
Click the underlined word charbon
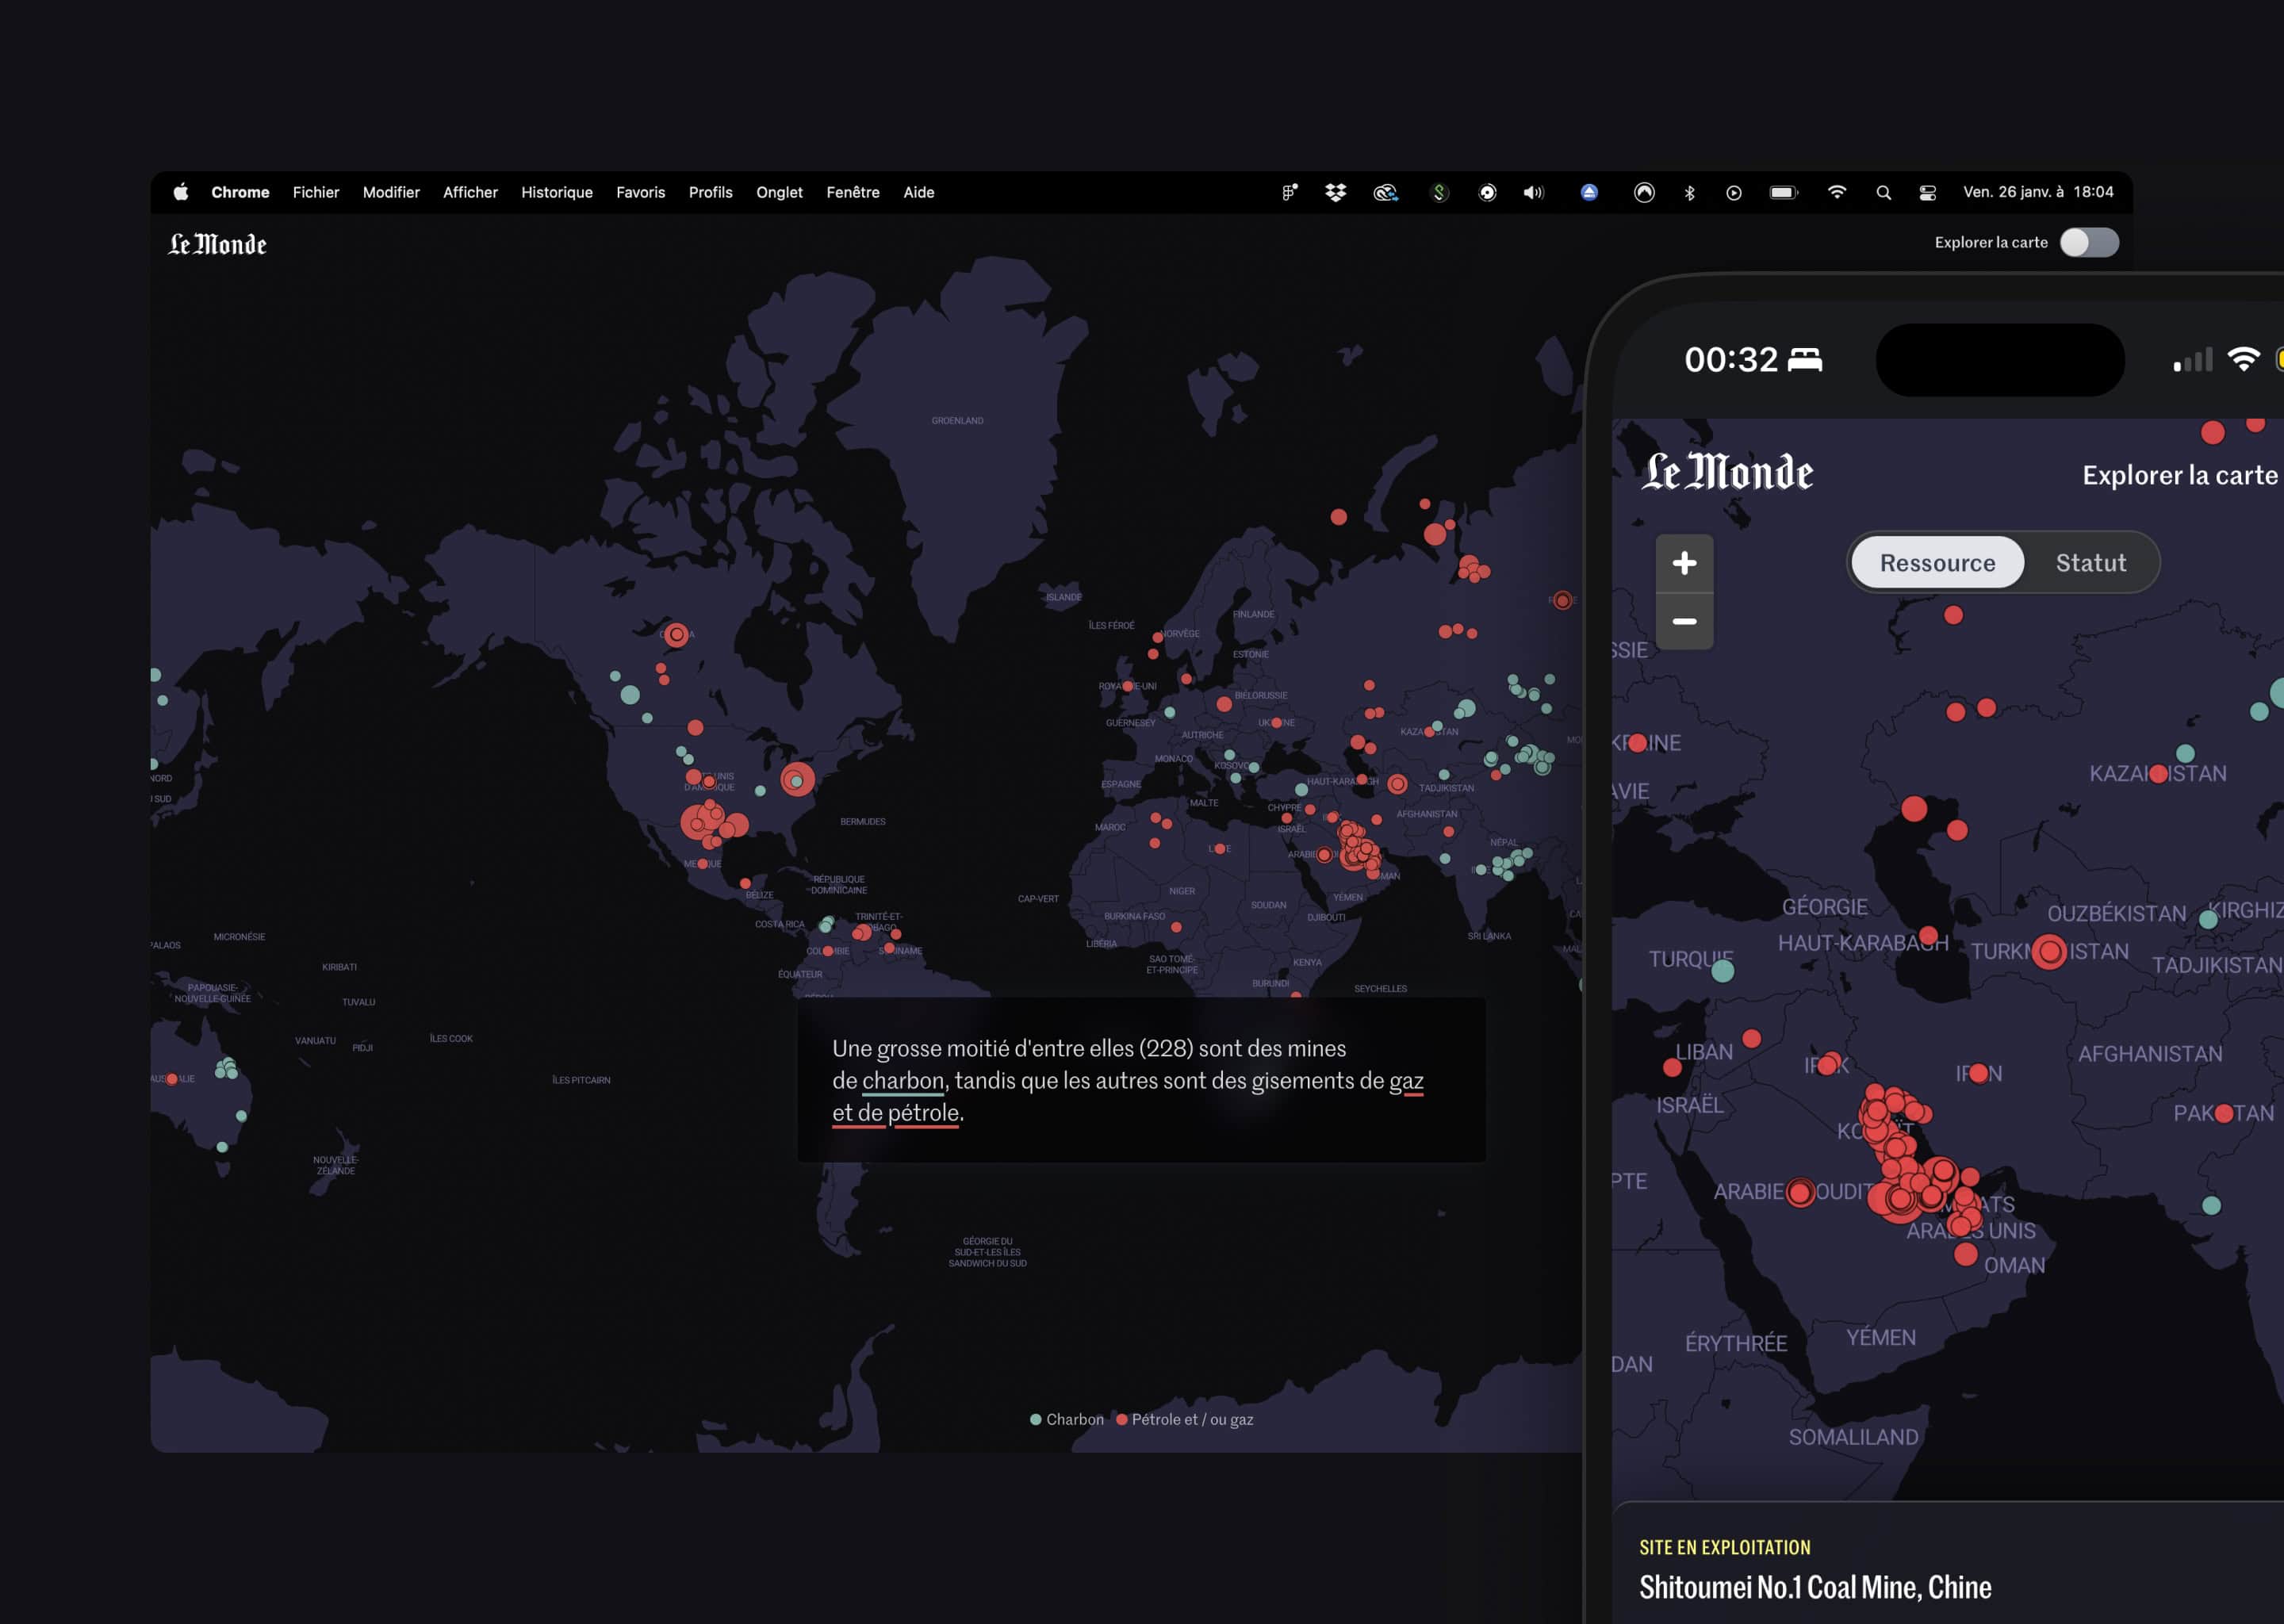pyautogui.click(x=903, y=1081)
